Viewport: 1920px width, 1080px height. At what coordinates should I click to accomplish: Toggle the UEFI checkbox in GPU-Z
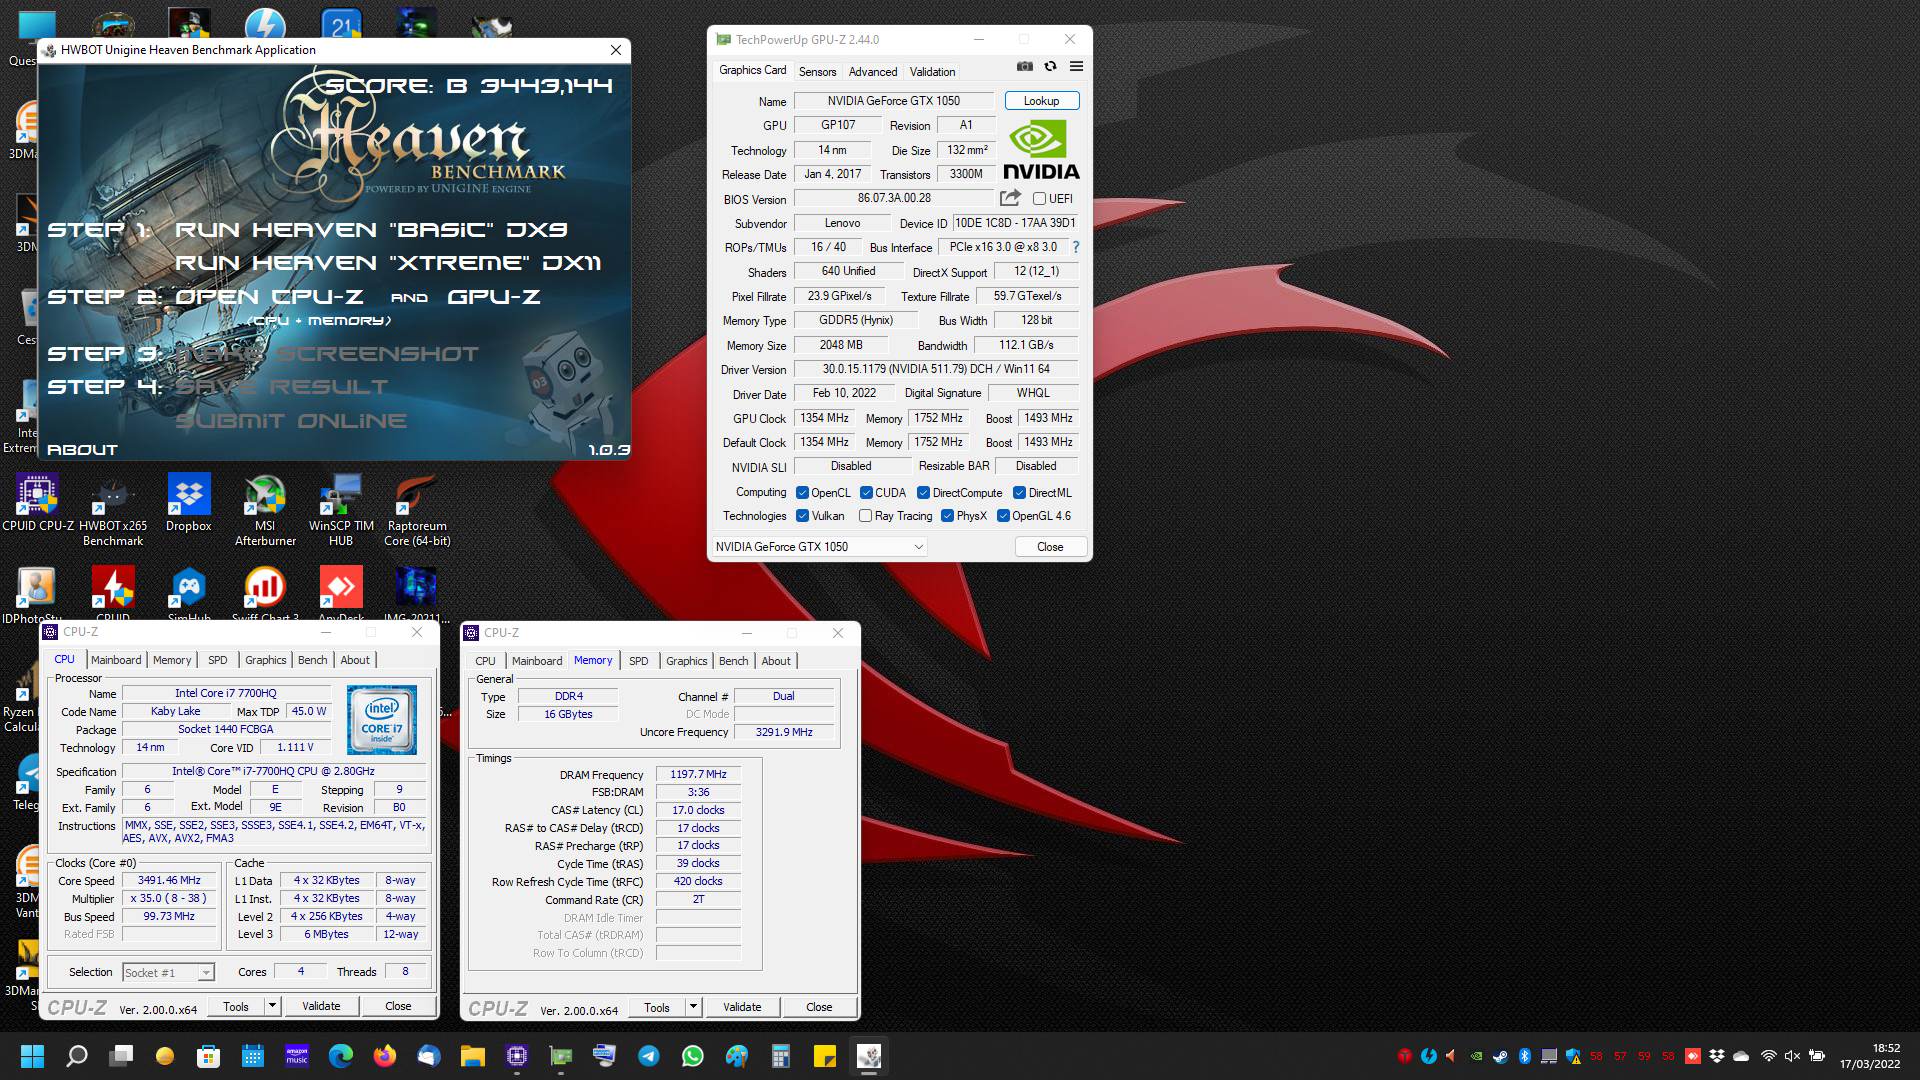click(1040, 199)
